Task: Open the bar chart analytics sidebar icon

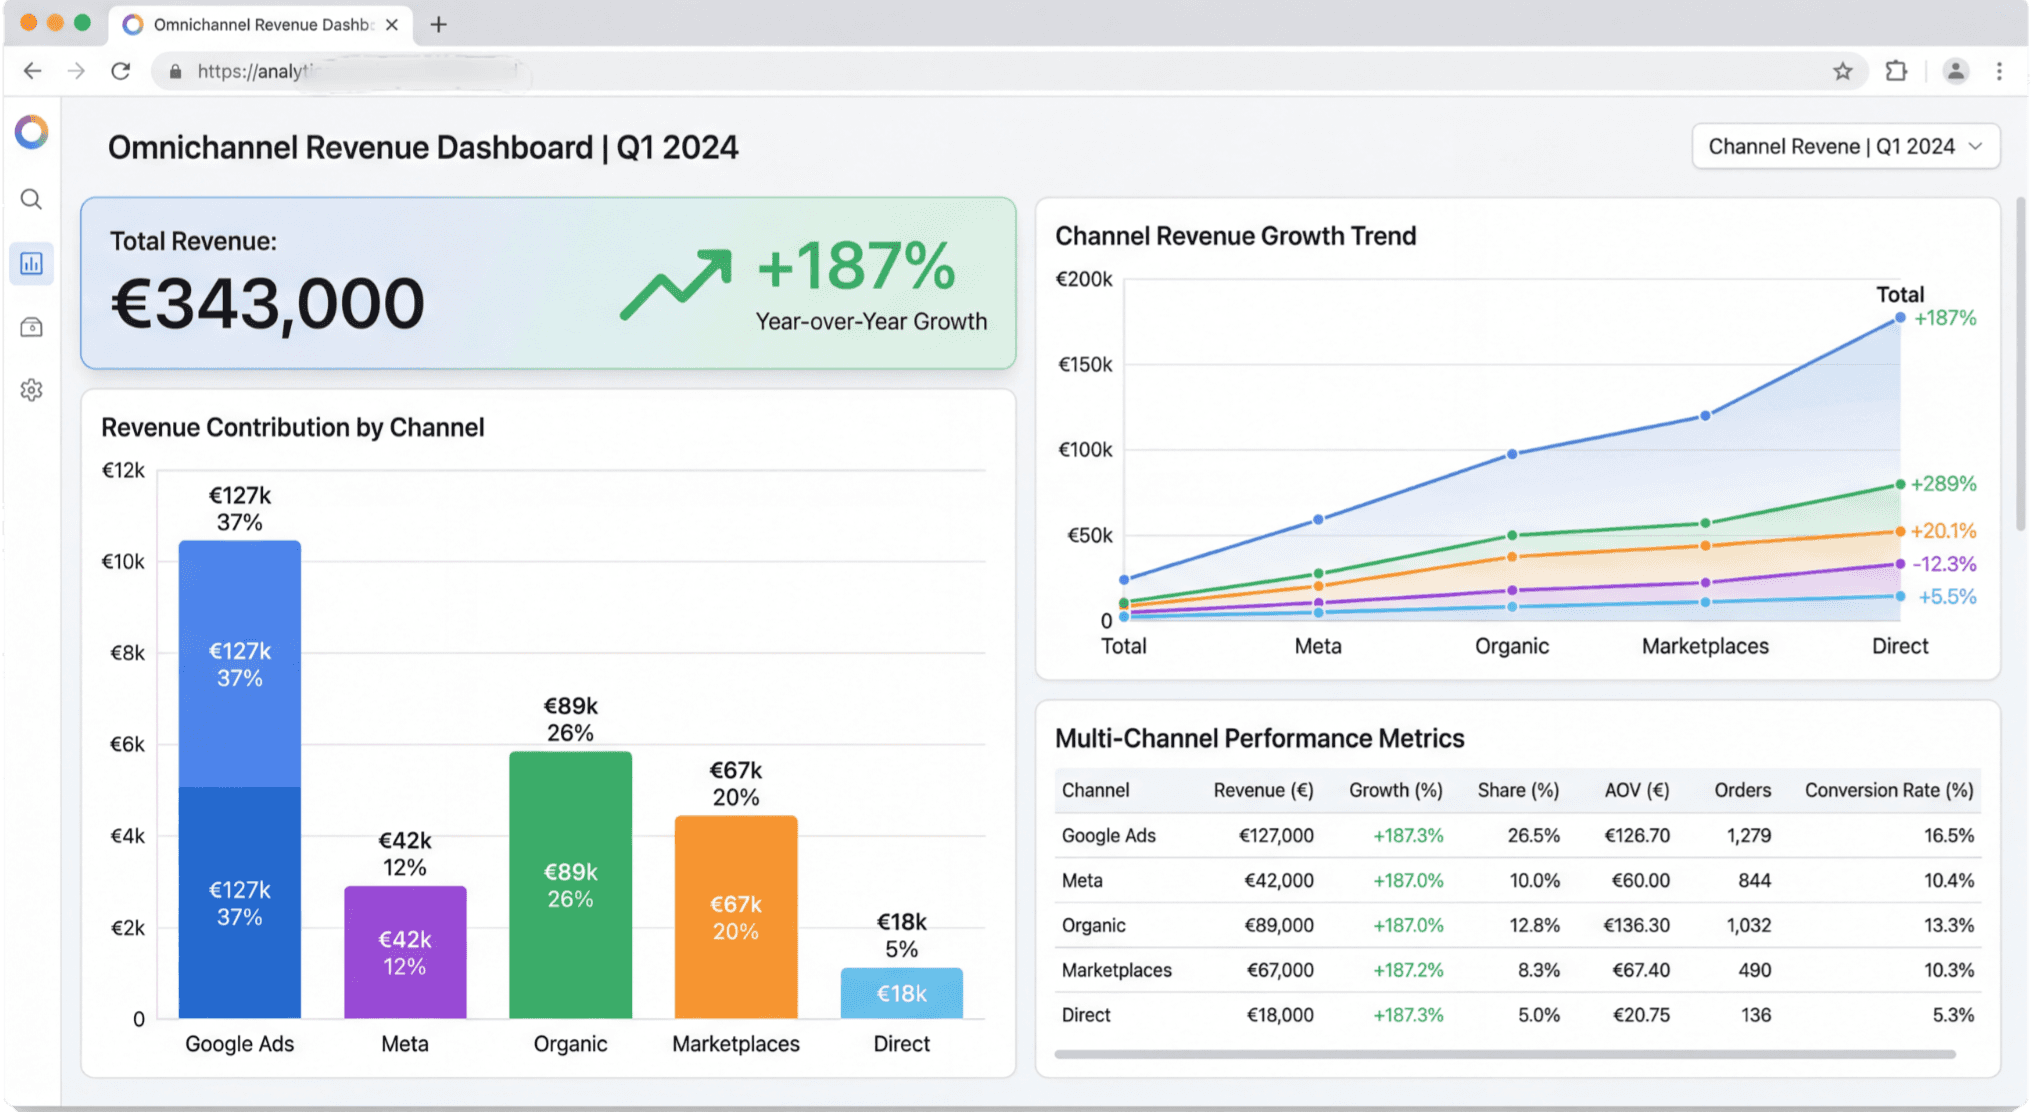Action: point(31,264)
